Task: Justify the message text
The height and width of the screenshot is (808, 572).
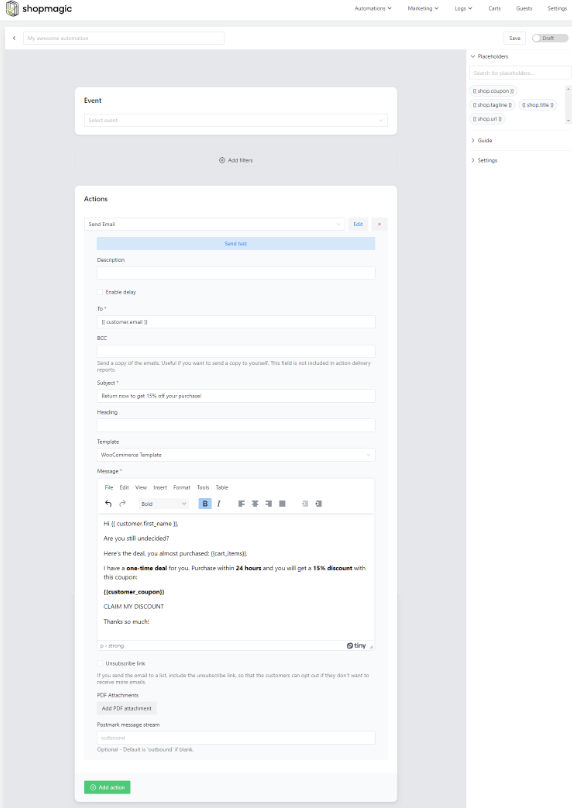Action: [282, 503]
